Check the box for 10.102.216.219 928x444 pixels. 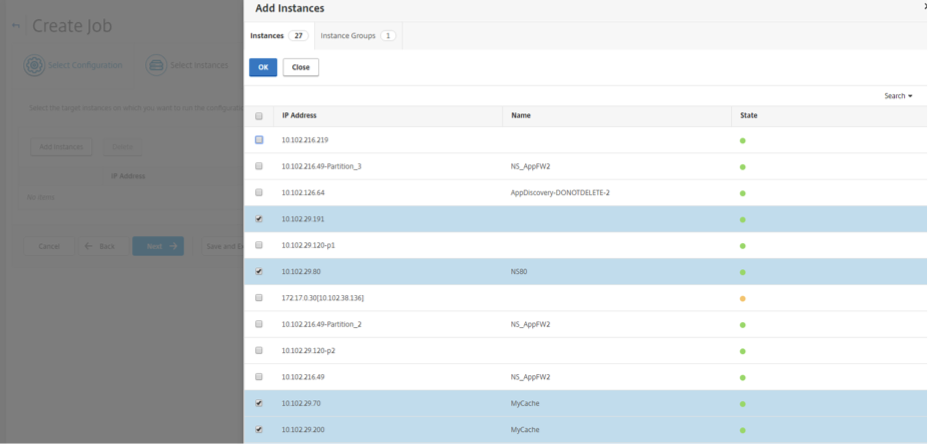tap(259, 140)
